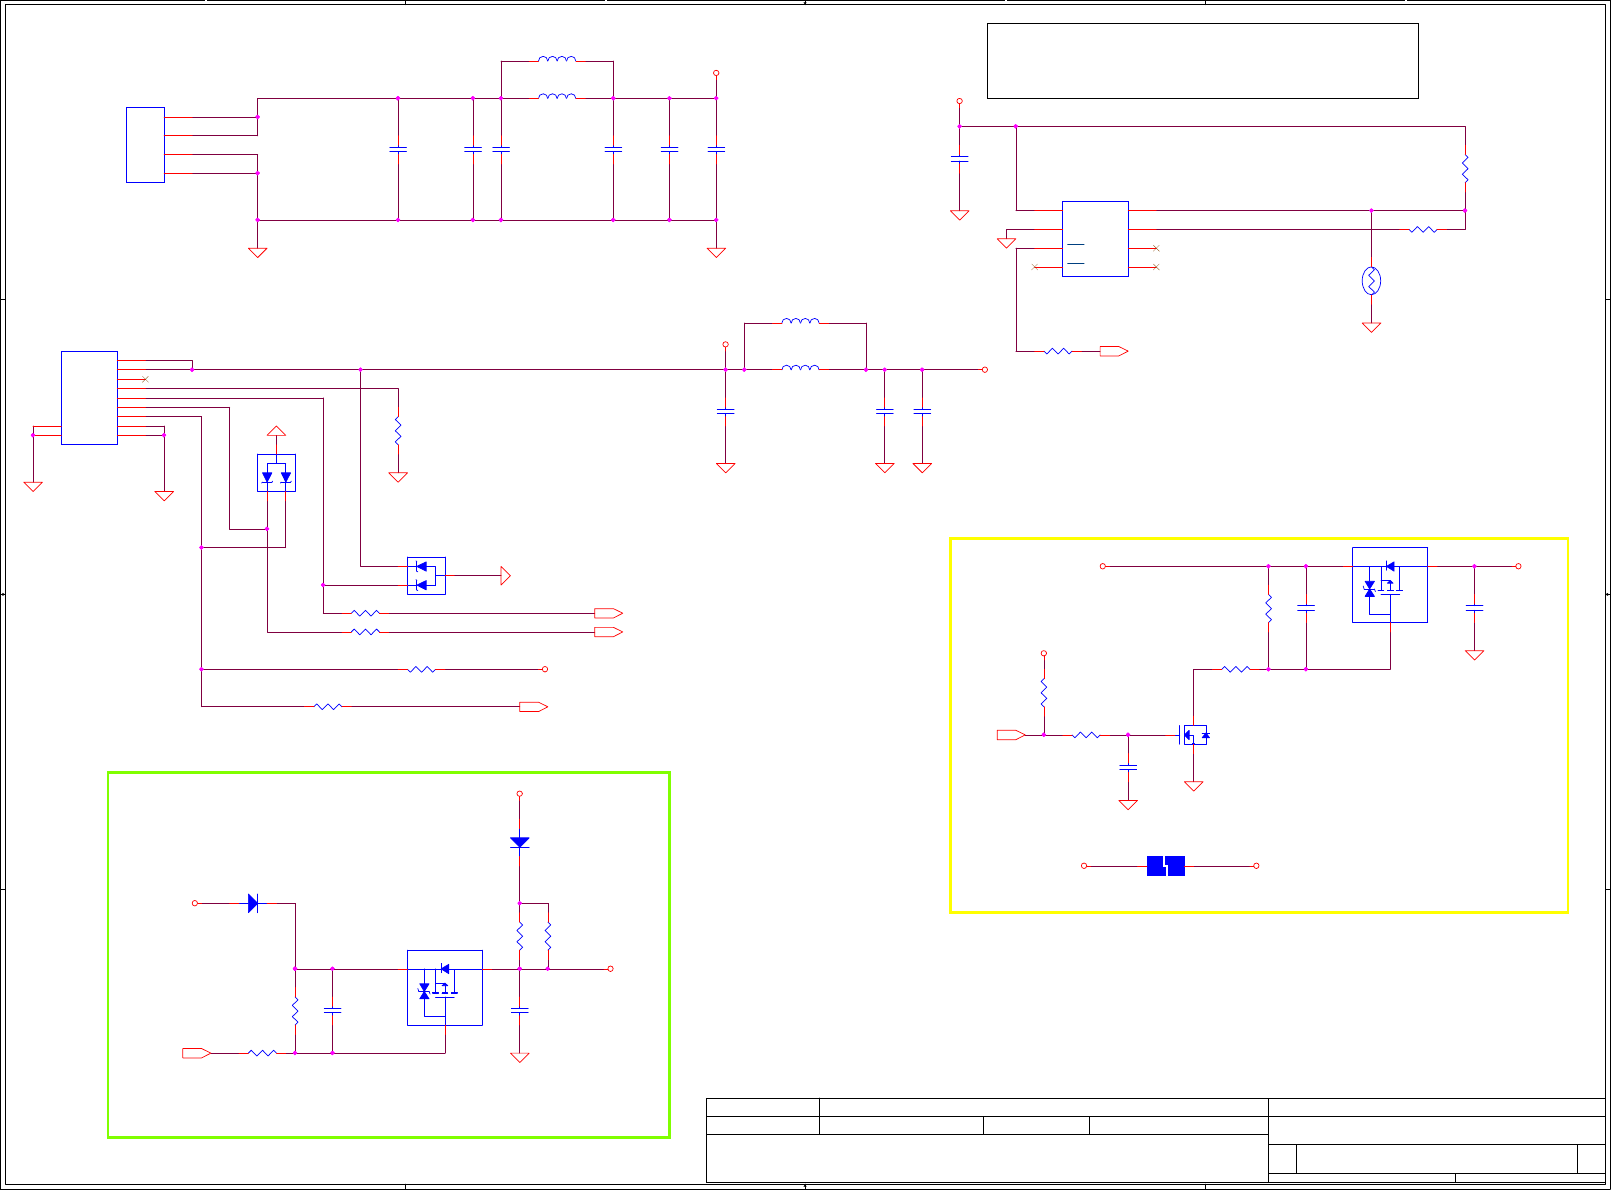Image resolution: width=1611 pixels, height=1190 pixels.
Task: Click the vertical resistor right of large connector
Action: click(398, 431)
